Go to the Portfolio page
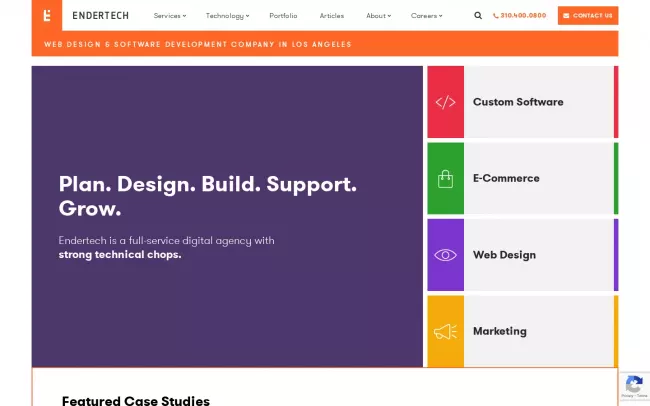The width and height of the screenshot is (650, 406). point(283,16)
